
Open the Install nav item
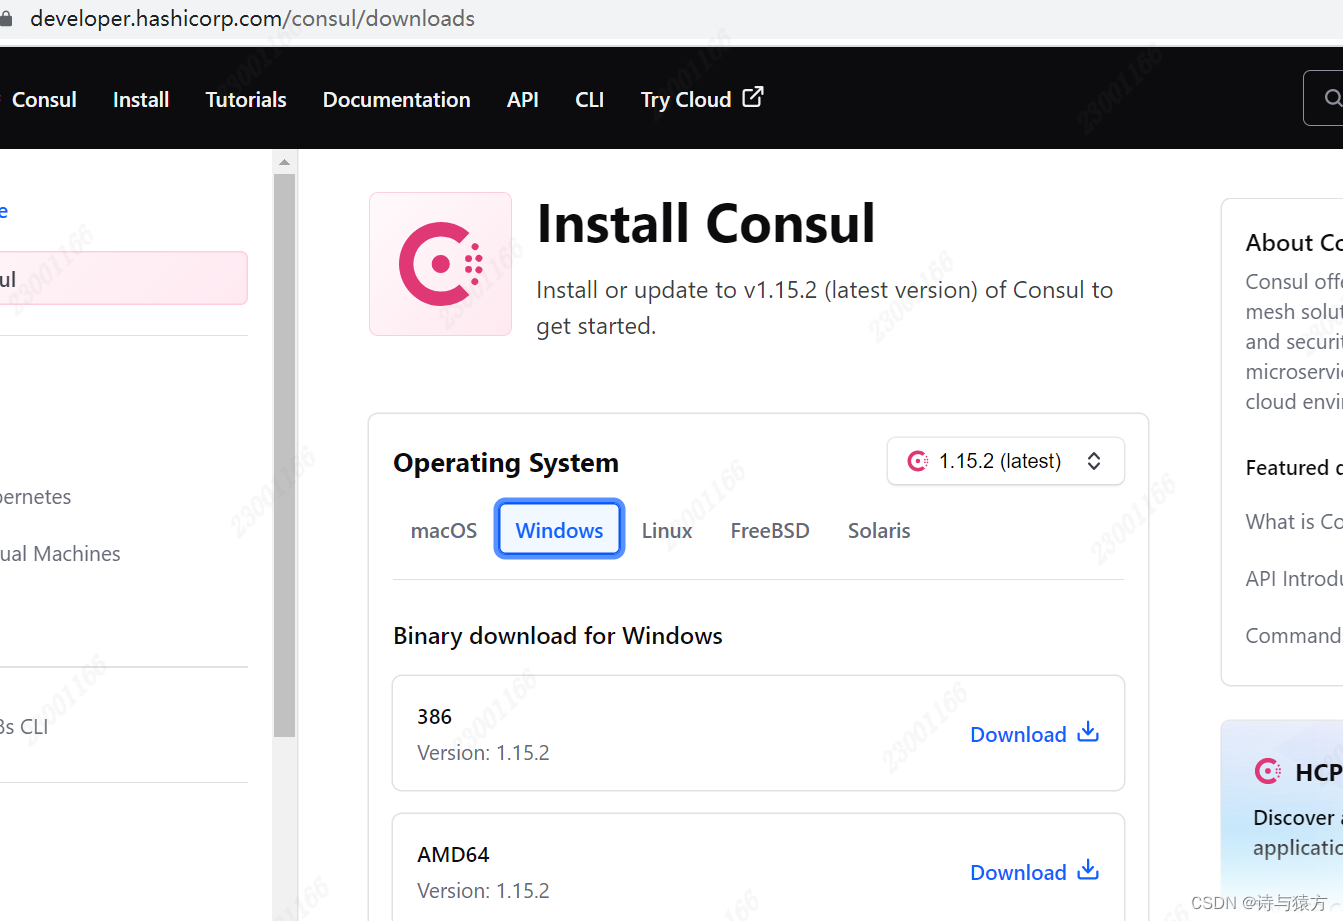[141, 100]
